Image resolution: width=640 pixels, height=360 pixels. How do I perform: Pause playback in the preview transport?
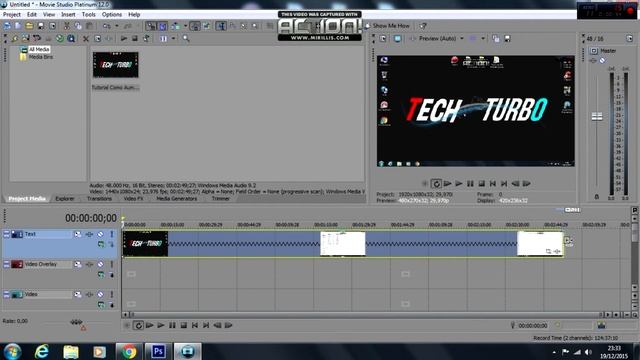pyautogui.click(x=470, y=184)
